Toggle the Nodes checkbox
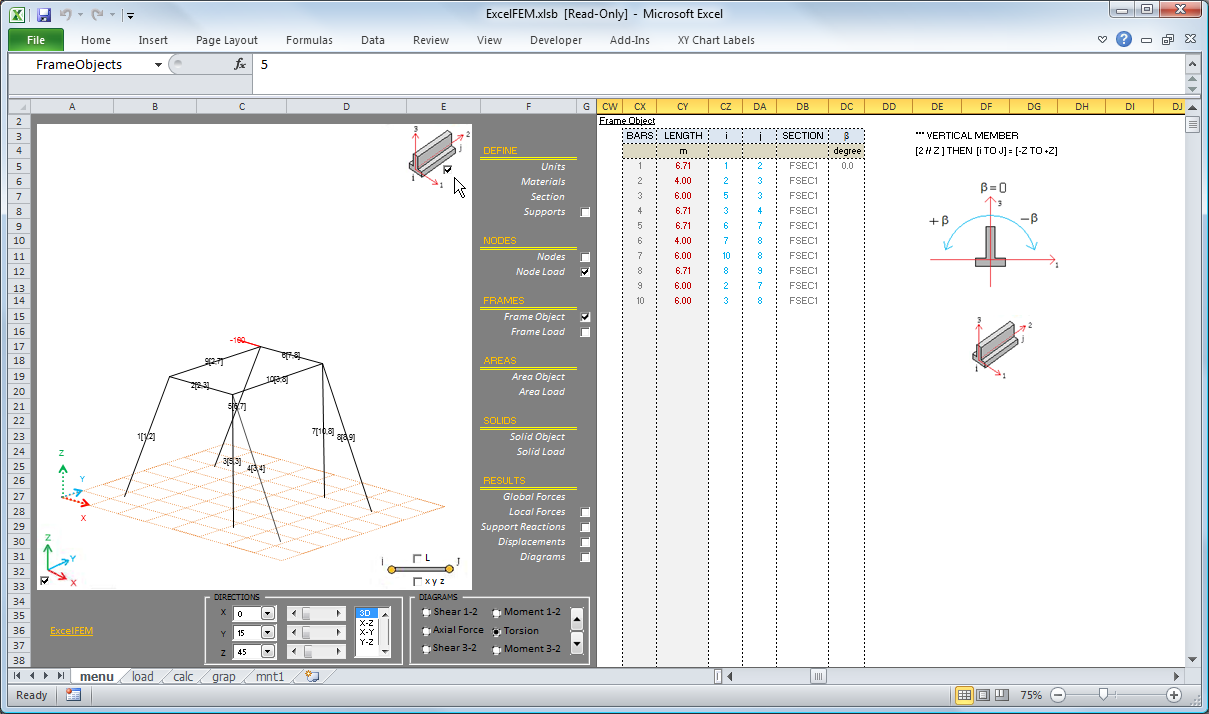Image resolution: width=1209 pixels, height=714 pixels. pyautogui.click(x=585, y=257)
